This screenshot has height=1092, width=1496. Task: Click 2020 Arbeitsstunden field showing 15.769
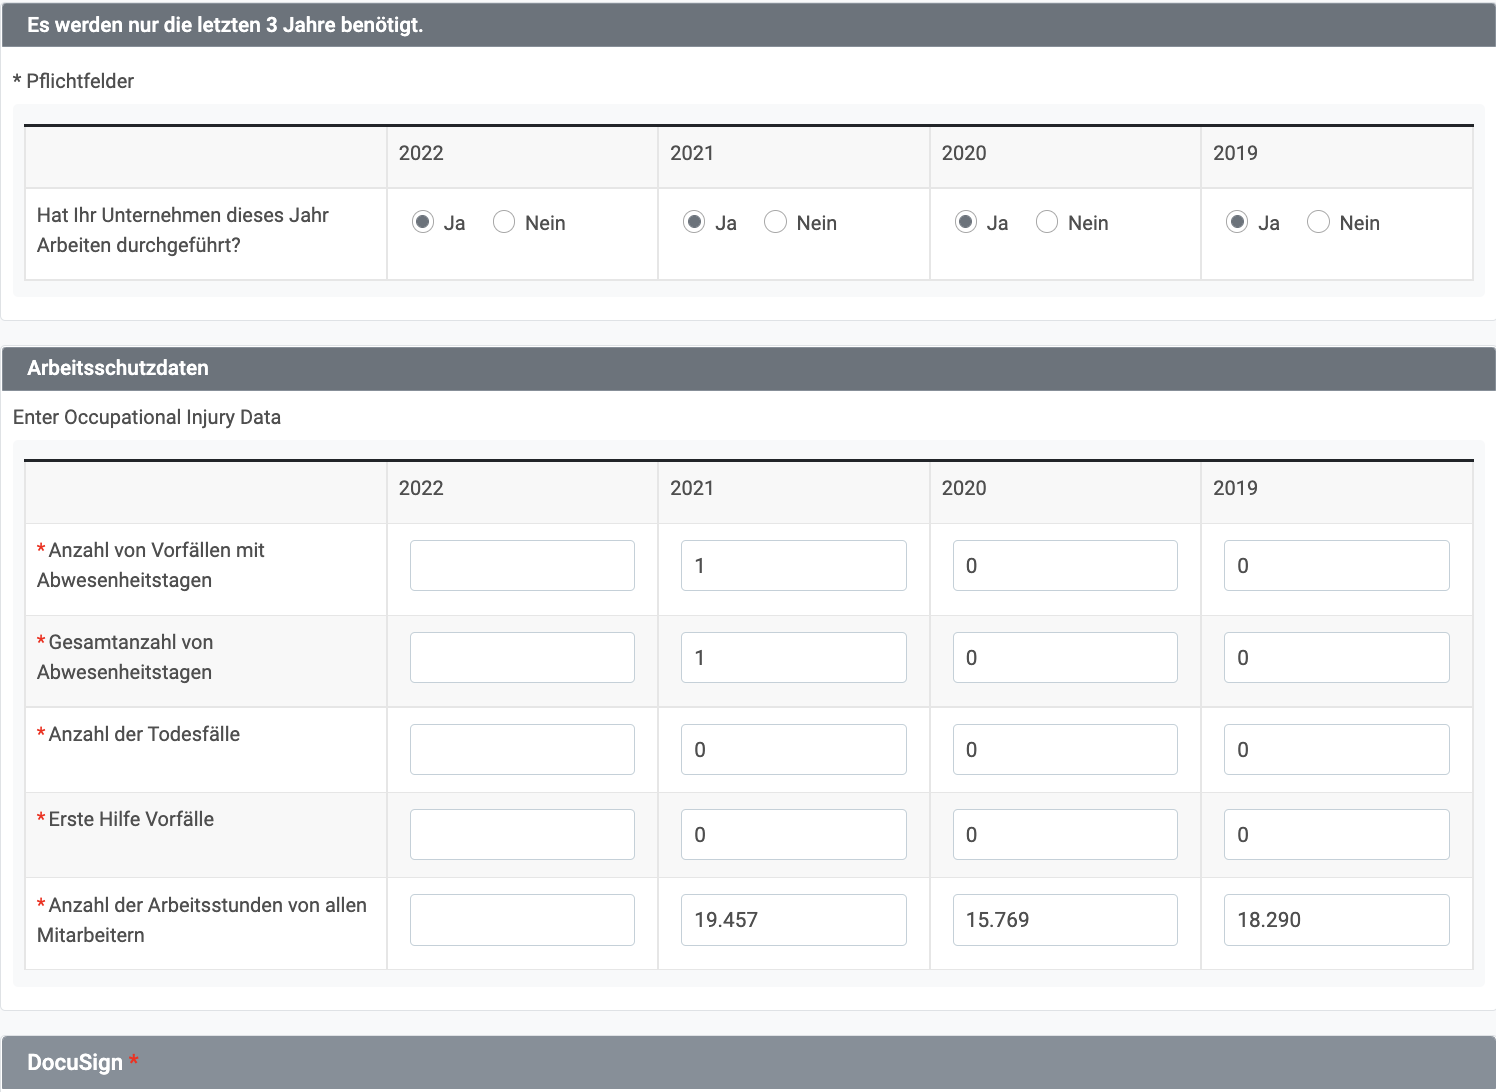[x=1065, y=920]
